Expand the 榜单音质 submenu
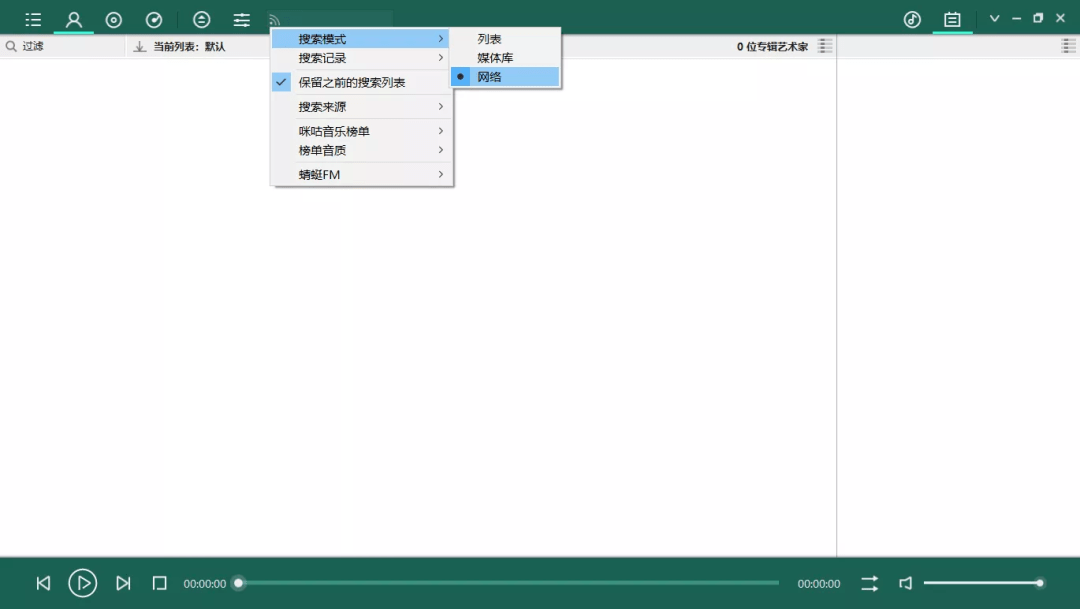 coord(361,150)
